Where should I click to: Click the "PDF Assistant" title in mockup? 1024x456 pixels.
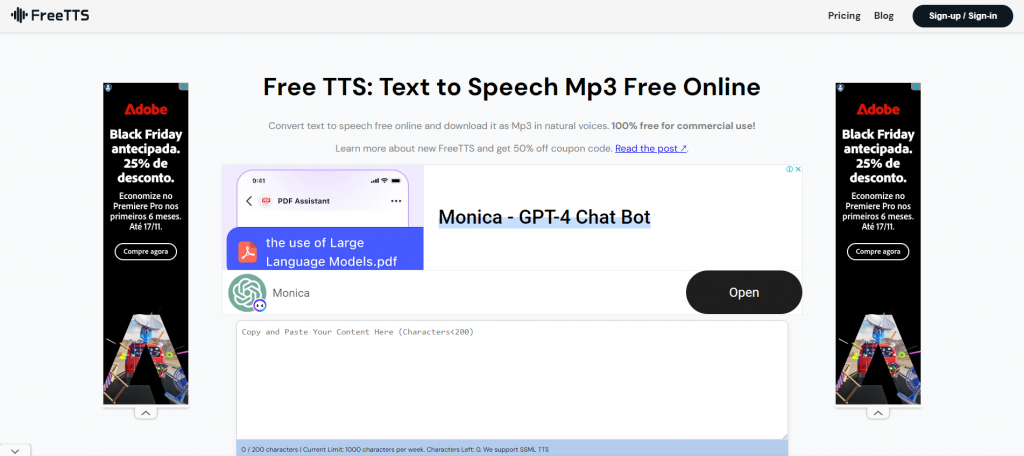coord(304,201)
